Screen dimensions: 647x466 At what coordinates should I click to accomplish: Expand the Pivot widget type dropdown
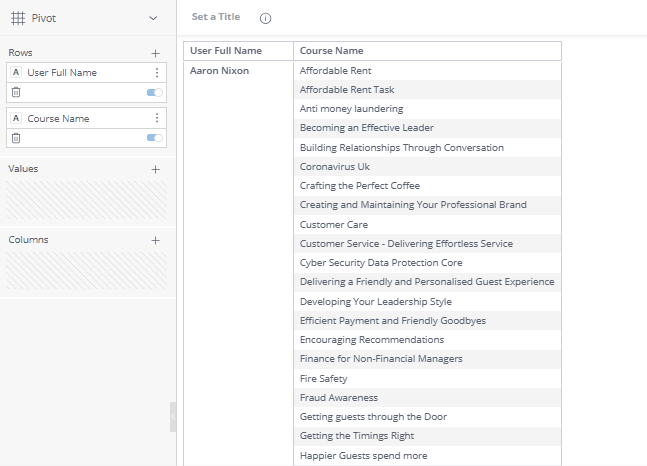152,18
